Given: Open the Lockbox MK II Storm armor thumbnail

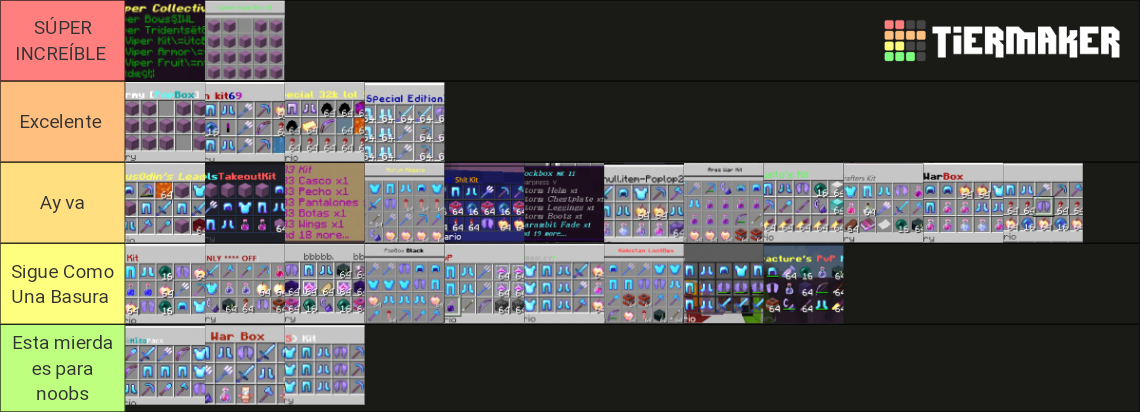Looking at the screenshot, I should (x=565, y=203).
